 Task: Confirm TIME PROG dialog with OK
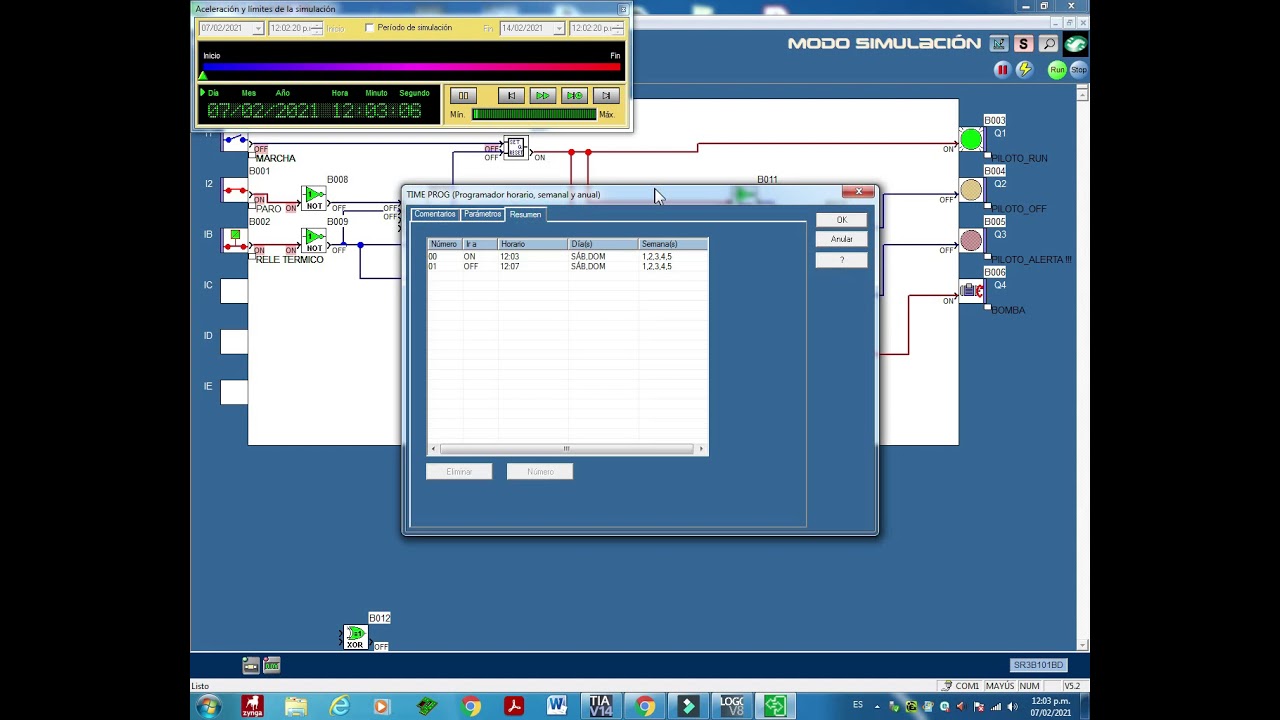[842, 220]
